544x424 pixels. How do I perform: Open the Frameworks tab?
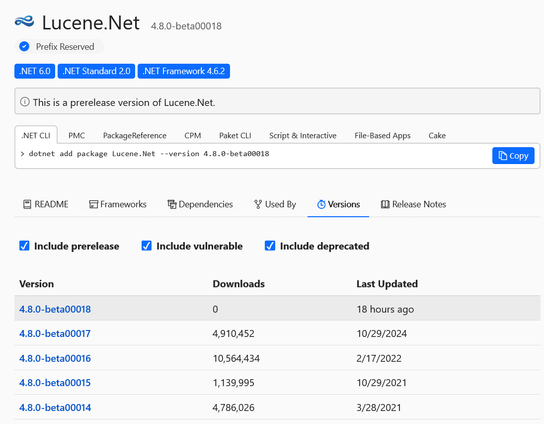point(118,204)
